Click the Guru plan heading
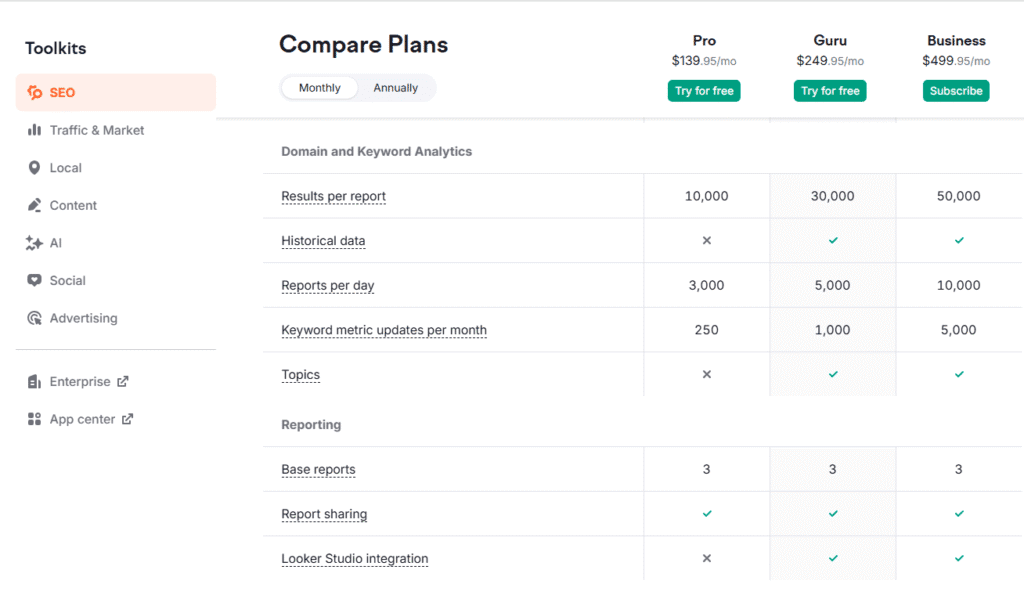 pos(830,40)
